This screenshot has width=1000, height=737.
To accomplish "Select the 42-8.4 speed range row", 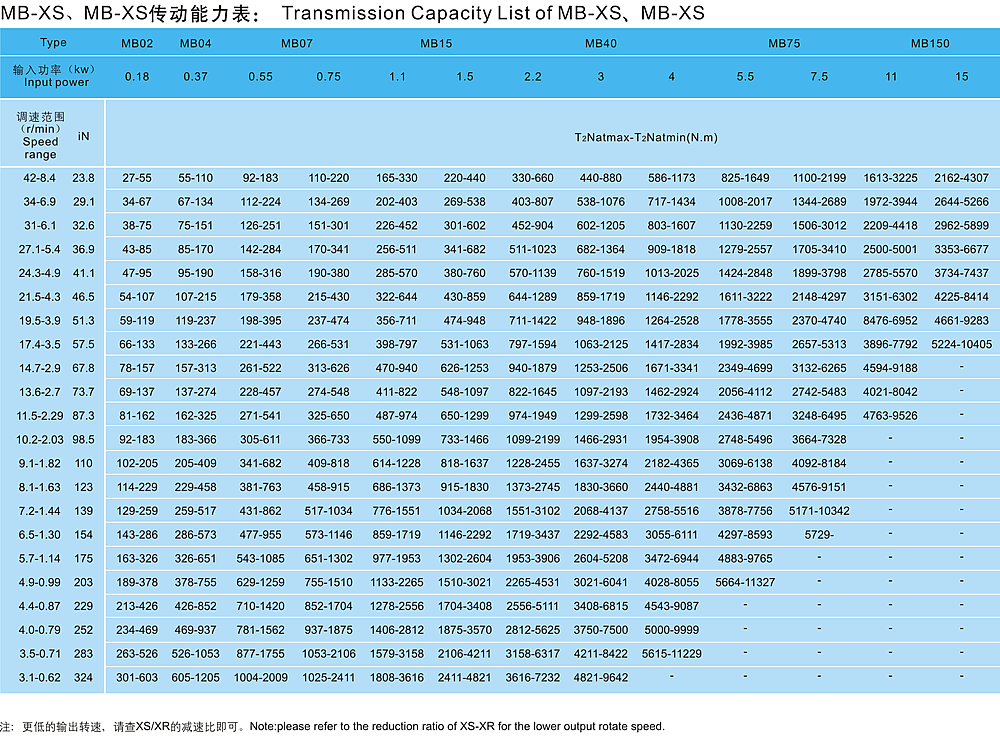I will [x=41, y=178].
